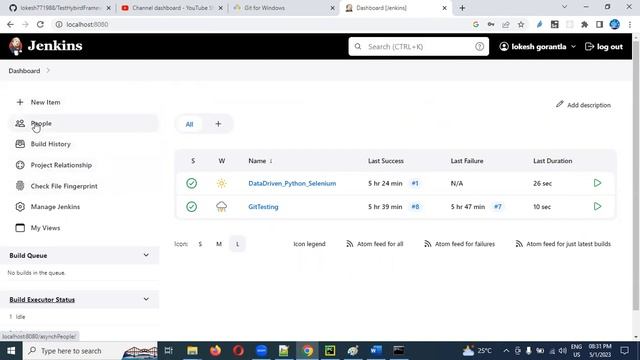Switch to Git for Windows tab
640x360 pixels.
284,8
